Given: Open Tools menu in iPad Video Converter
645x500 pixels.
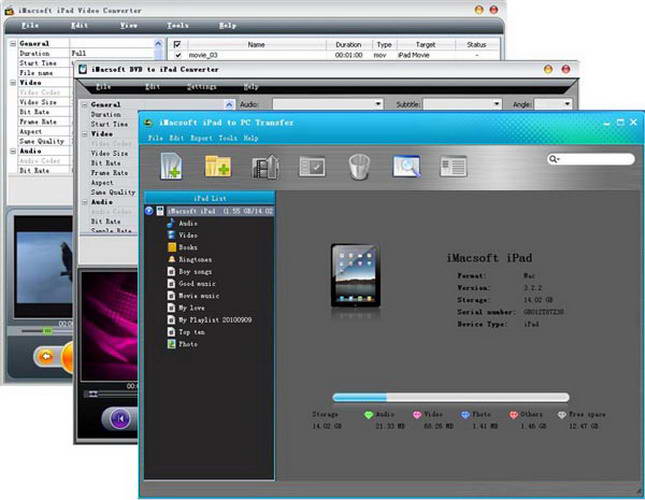Looking at the screenshot, I should pyautogui.click(x=178, y=25).
